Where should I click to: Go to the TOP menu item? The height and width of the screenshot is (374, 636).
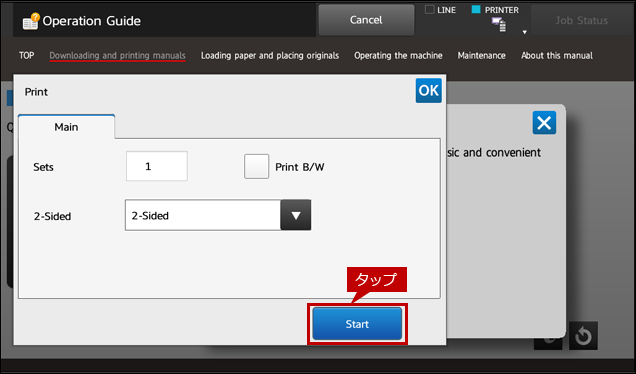point(26,56)
